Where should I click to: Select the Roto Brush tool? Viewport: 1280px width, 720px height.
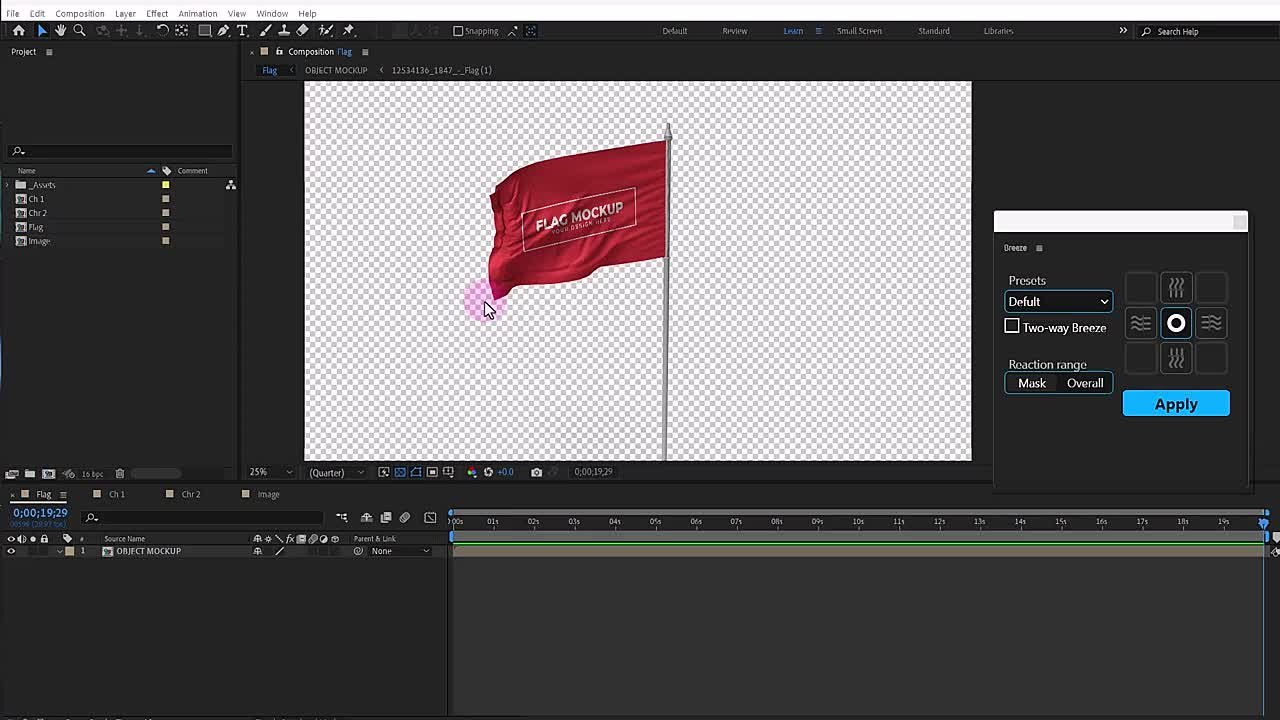coord(326,31)
